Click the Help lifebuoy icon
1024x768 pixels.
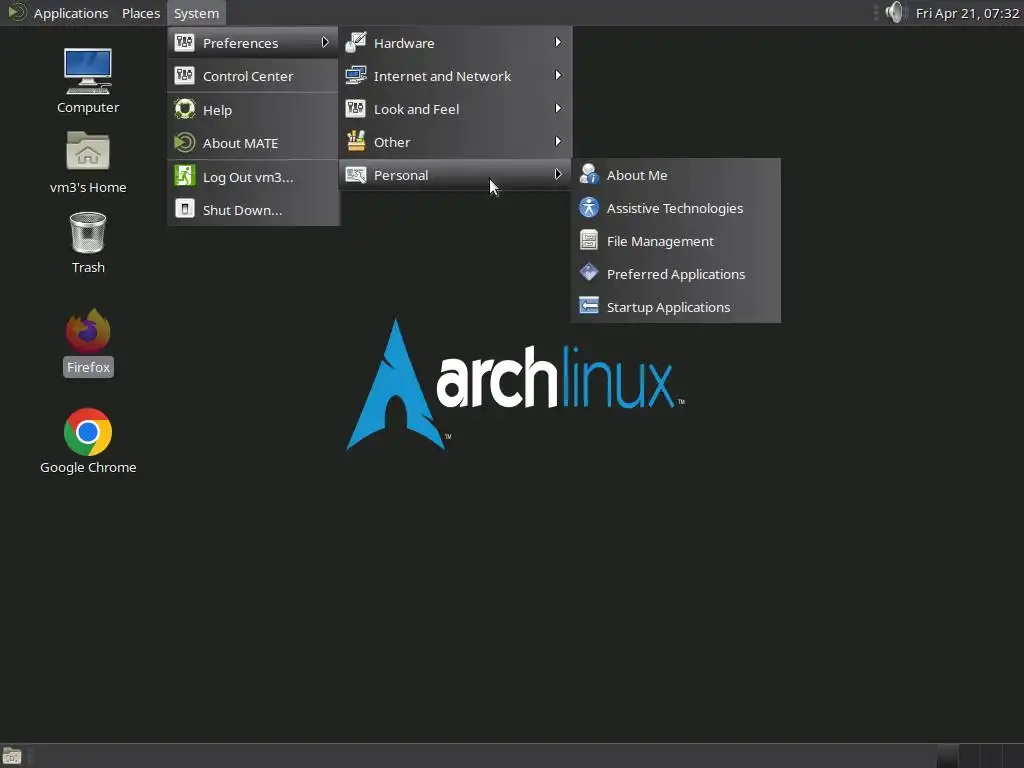click(x=185, y=109)
